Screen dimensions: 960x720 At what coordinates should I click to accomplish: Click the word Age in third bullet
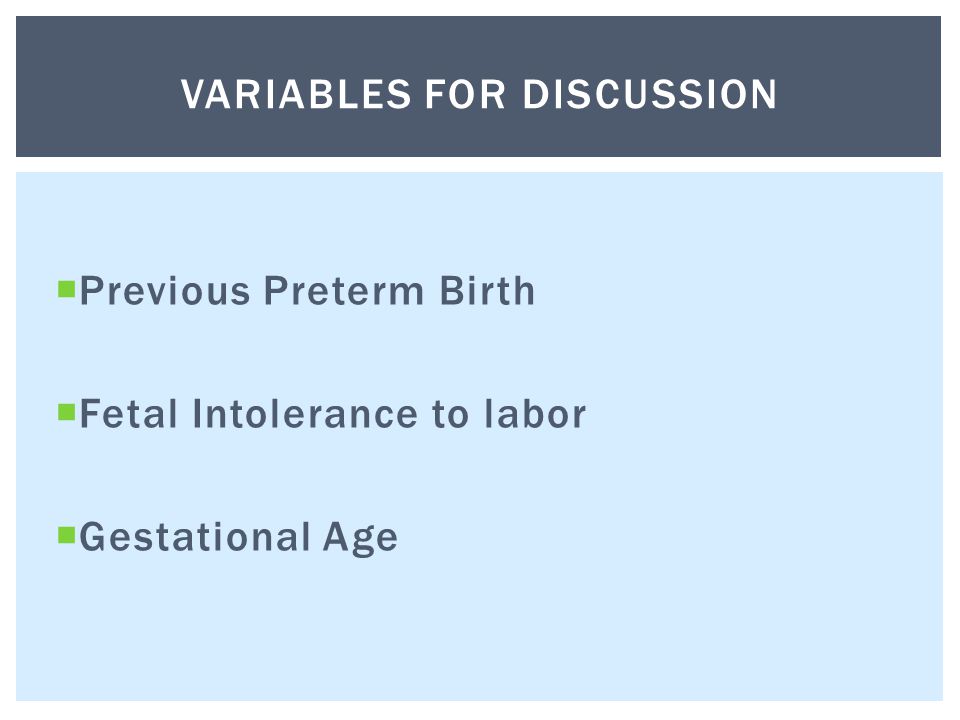pos(361,539)
